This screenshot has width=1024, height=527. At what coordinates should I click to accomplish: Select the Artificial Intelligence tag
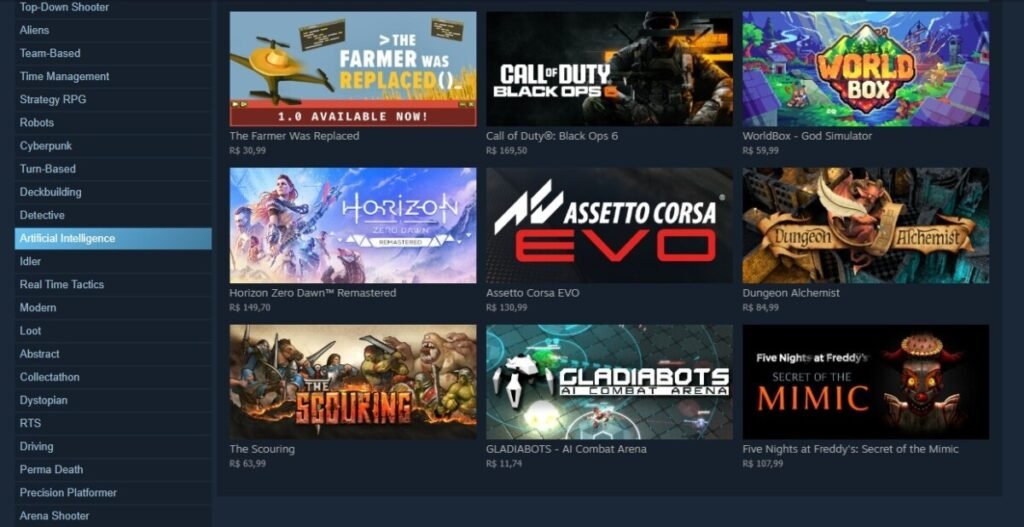click(113, 238)
